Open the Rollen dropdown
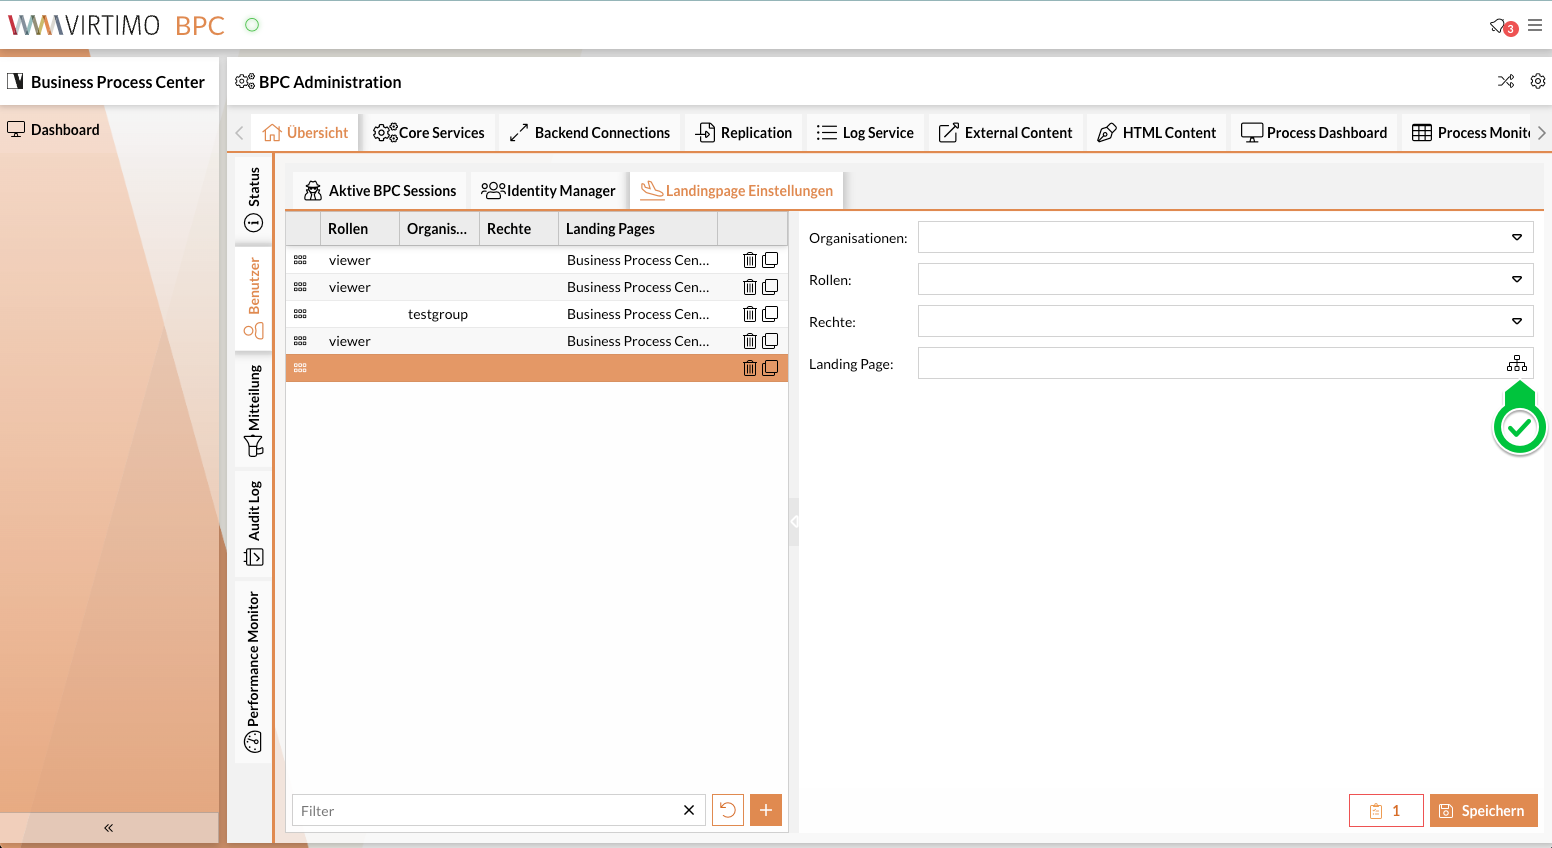This screenshot has width=1552, height=848. 1516,279
